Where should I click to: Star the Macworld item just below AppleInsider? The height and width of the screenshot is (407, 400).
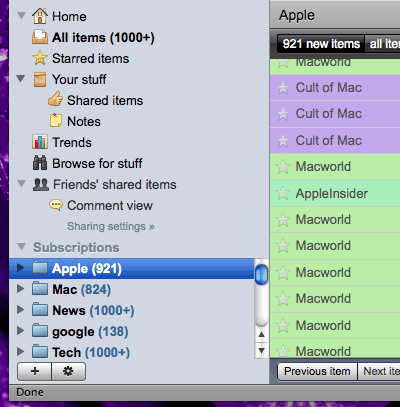283,220
